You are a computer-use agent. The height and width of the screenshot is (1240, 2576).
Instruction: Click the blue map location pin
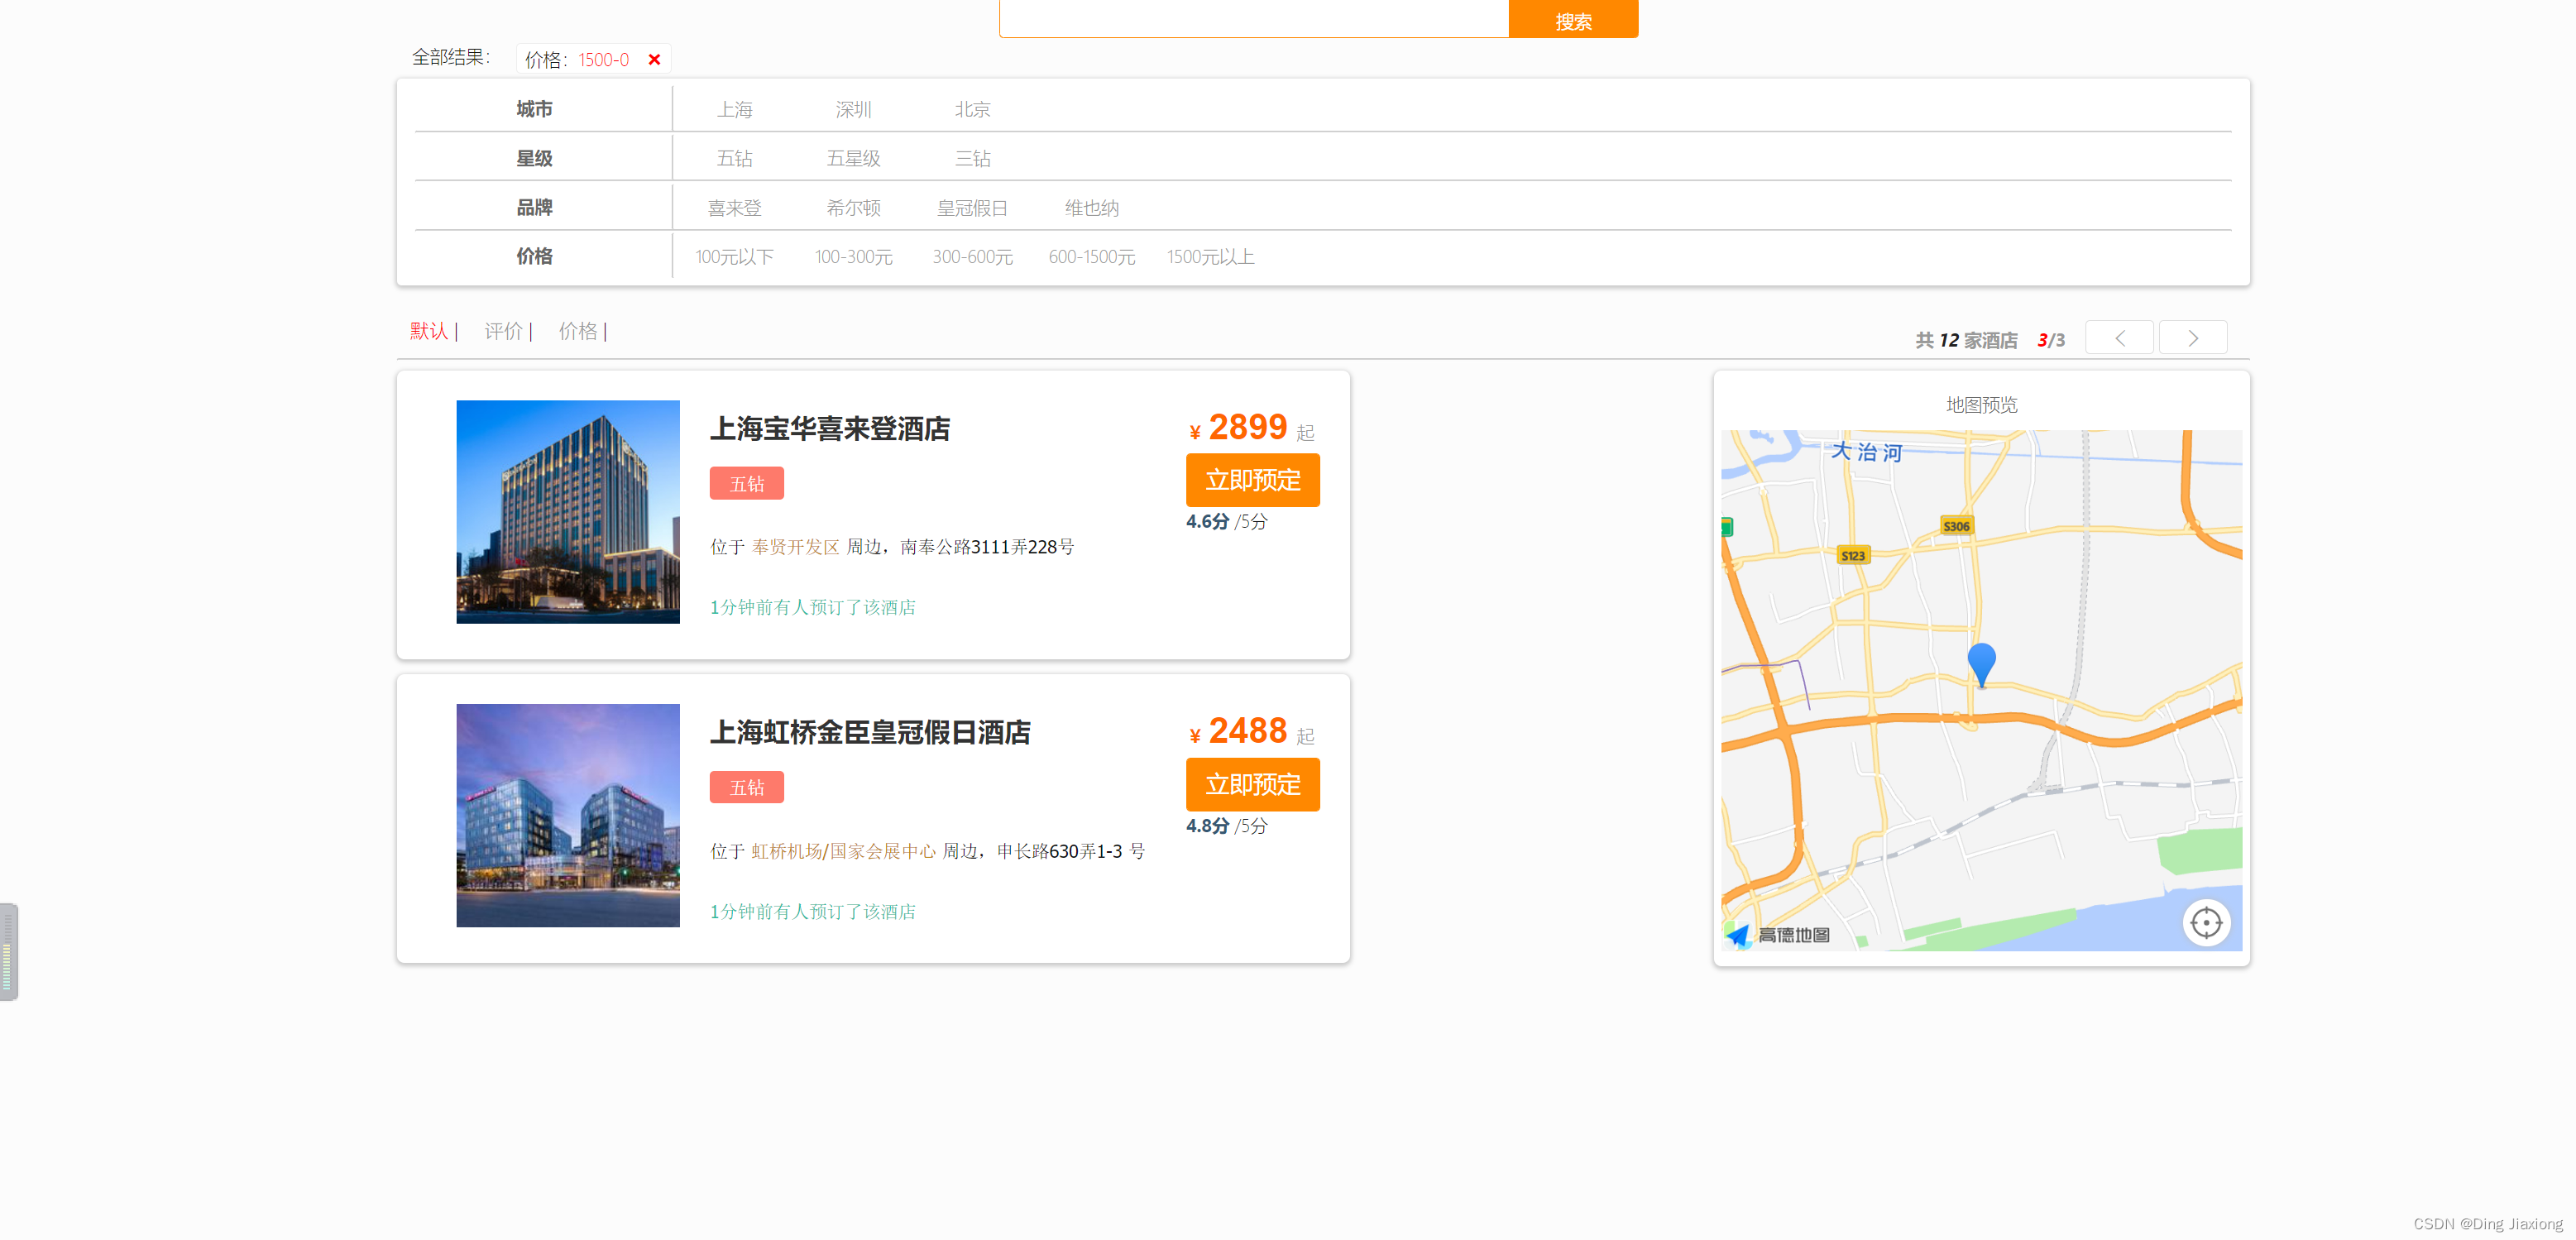[1981, 664]
